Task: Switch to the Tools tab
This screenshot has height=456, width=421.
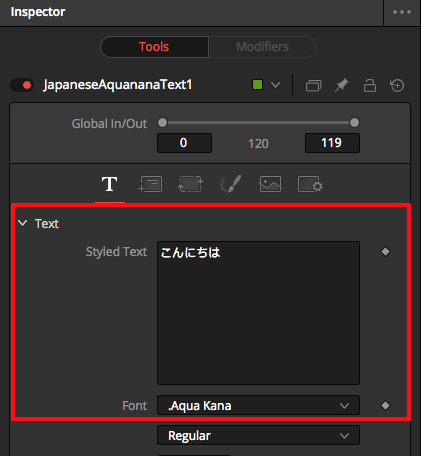Action: [154, 47]
